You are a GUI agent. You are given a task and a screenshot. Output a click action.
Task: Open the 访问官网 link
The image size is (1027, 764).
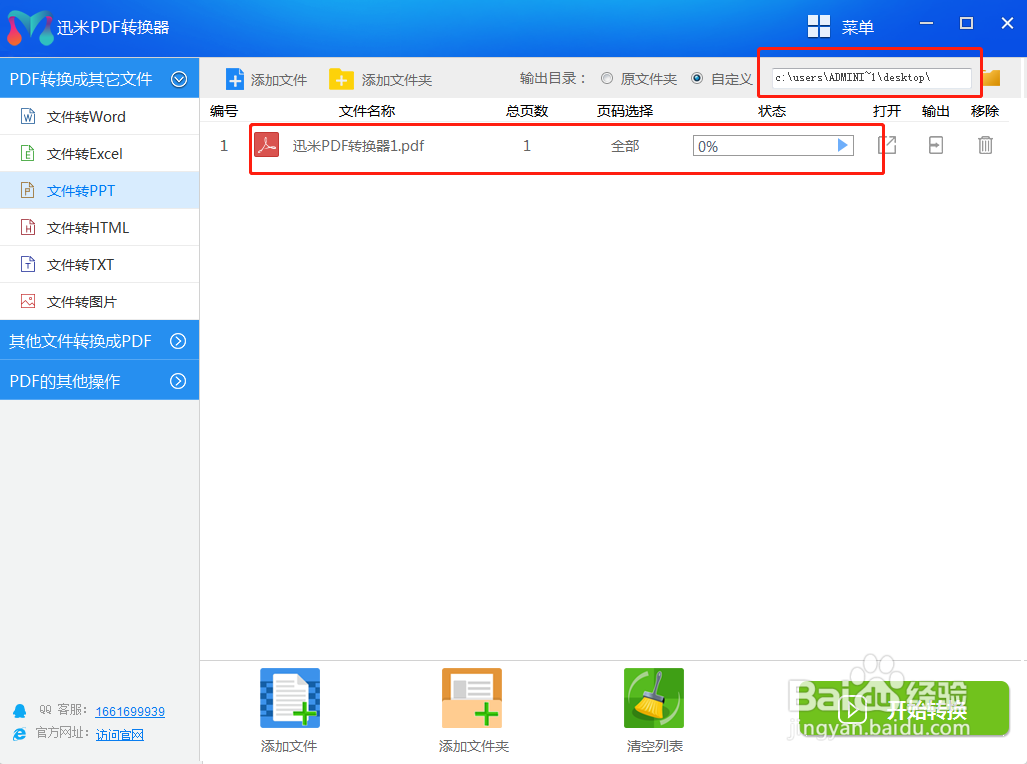tap(120, 735)
